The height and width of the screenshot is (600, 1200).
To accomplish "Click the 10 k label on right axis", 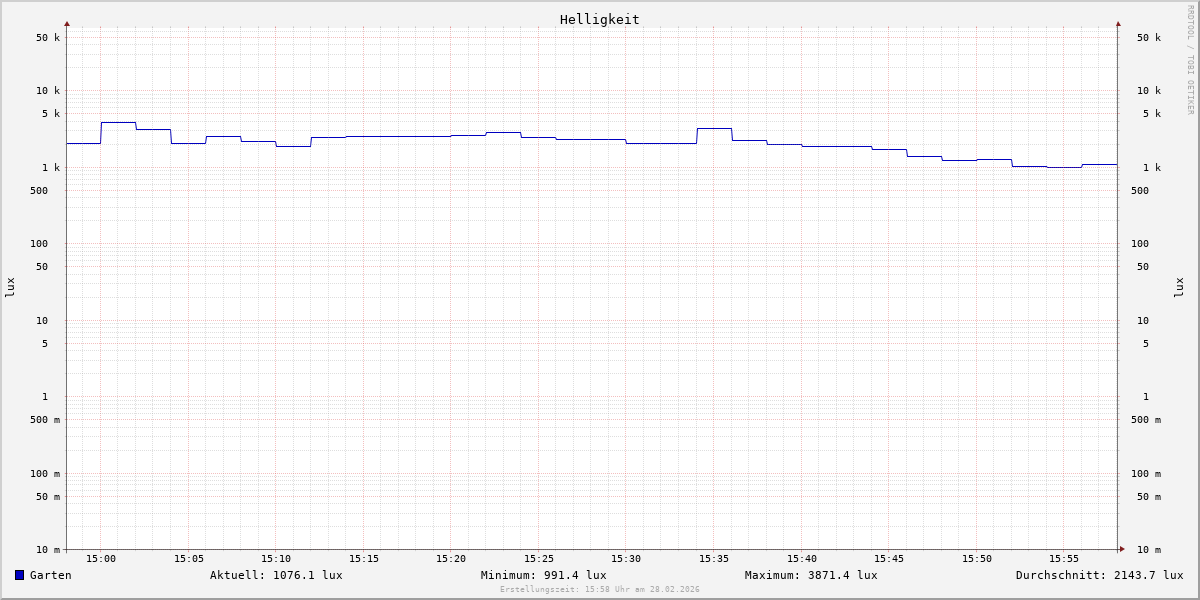I will [1149, 91].
